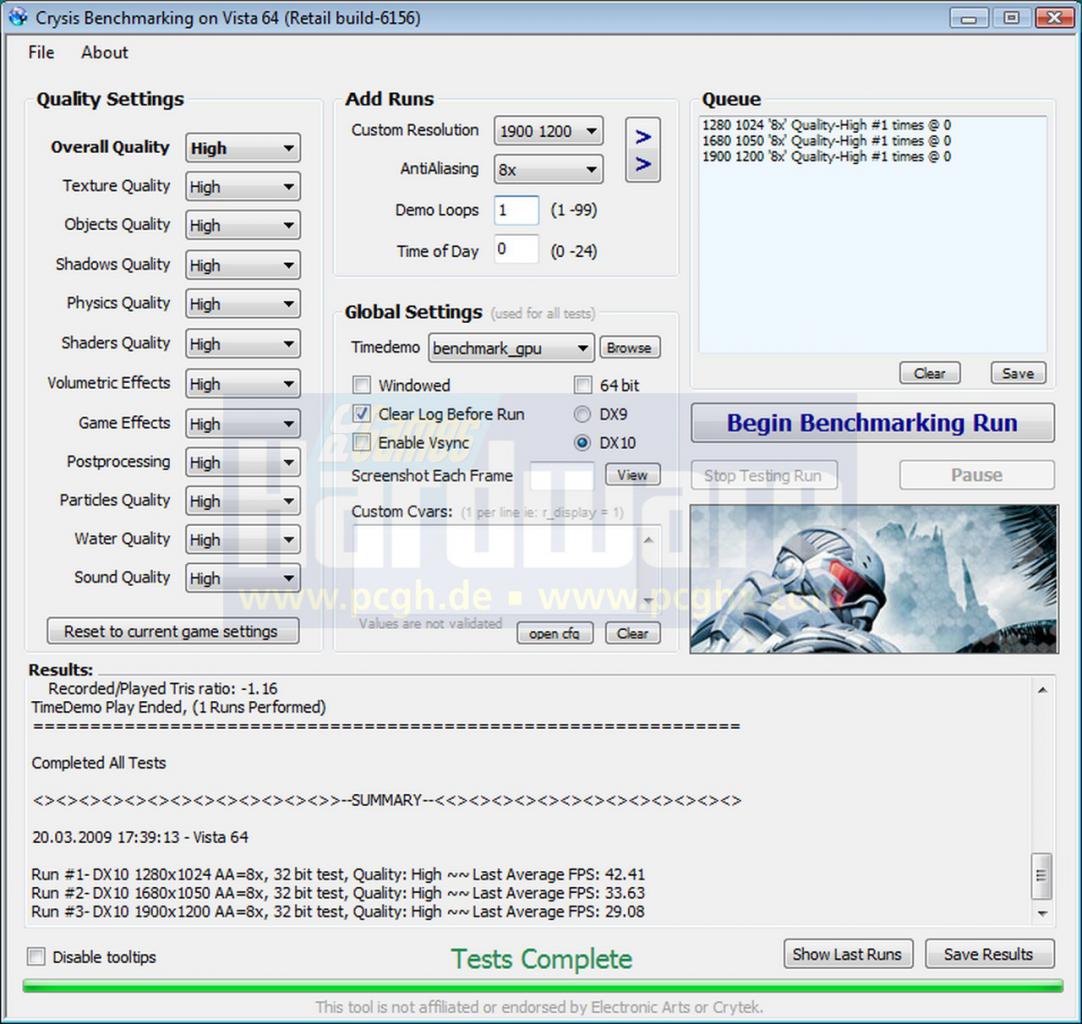Click the Browse button for Timedemo
This screenshot has width=1082, height=1024.
pyautogui.click(x=629, y=348)
